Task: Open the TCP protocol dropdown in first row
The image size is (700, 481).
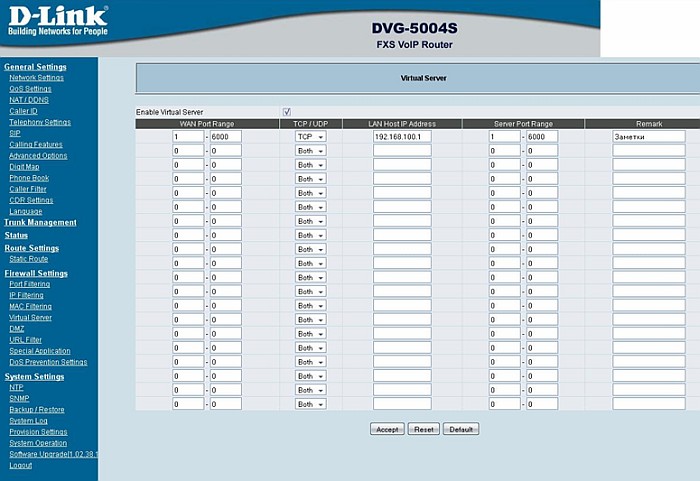Action: click(310, 136)
